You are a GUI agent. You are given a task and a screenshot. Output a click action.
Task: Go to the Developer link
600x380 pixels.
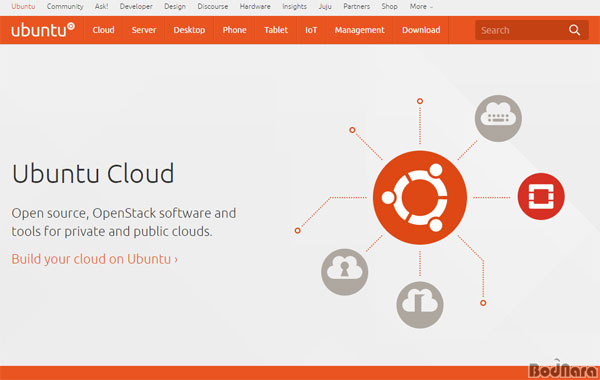pos(136,7)
